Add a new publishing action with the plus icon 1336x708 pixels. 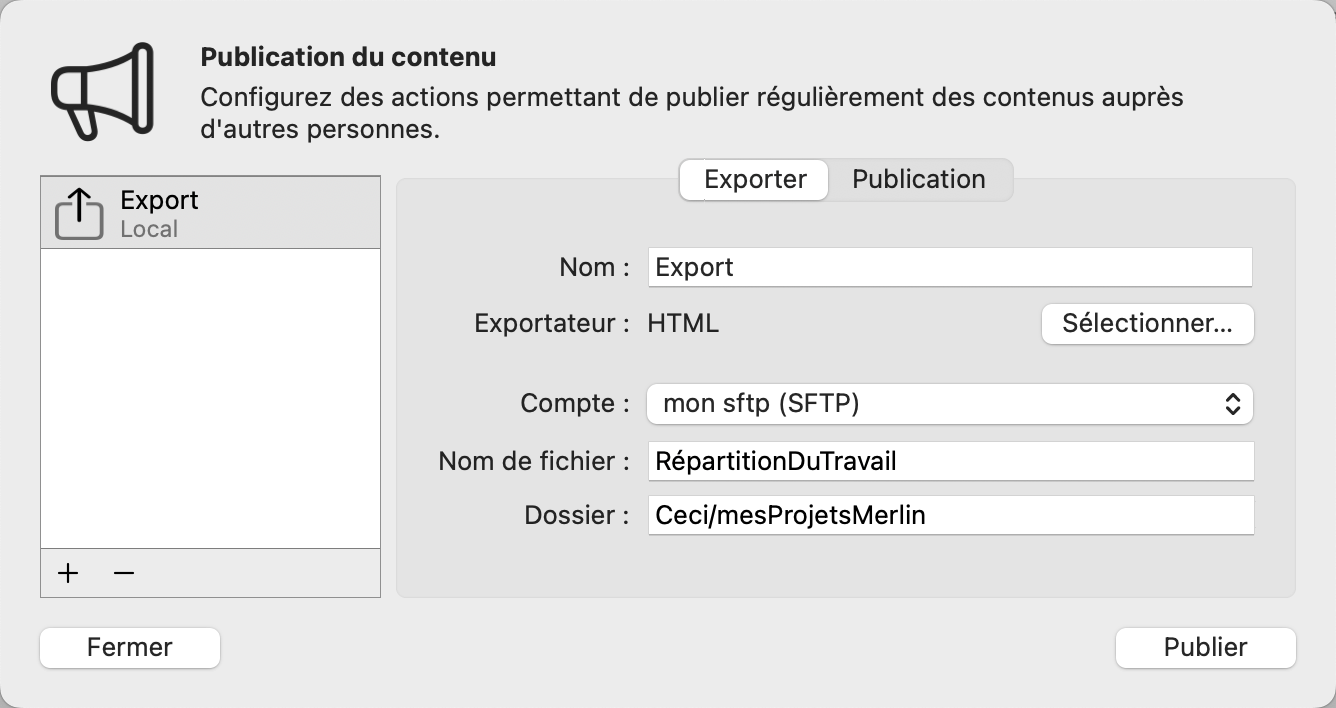pyautogui.click(x=67, y=572)
